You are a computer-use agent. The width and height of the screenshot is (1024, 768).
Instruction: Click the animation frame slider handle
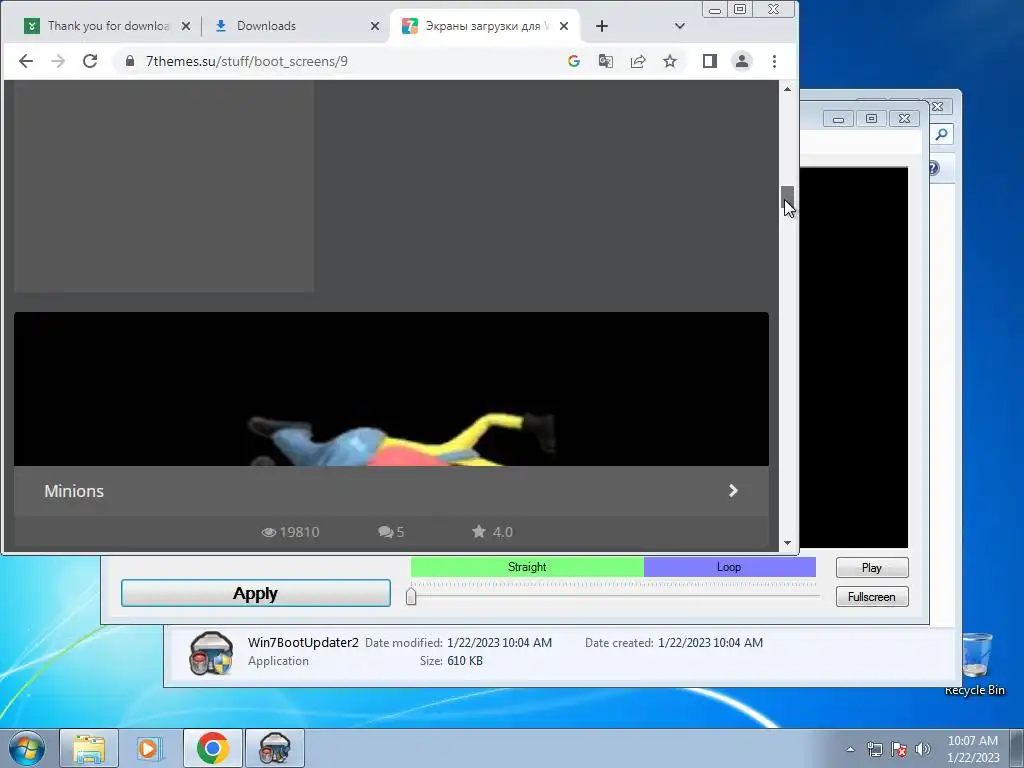411,596
